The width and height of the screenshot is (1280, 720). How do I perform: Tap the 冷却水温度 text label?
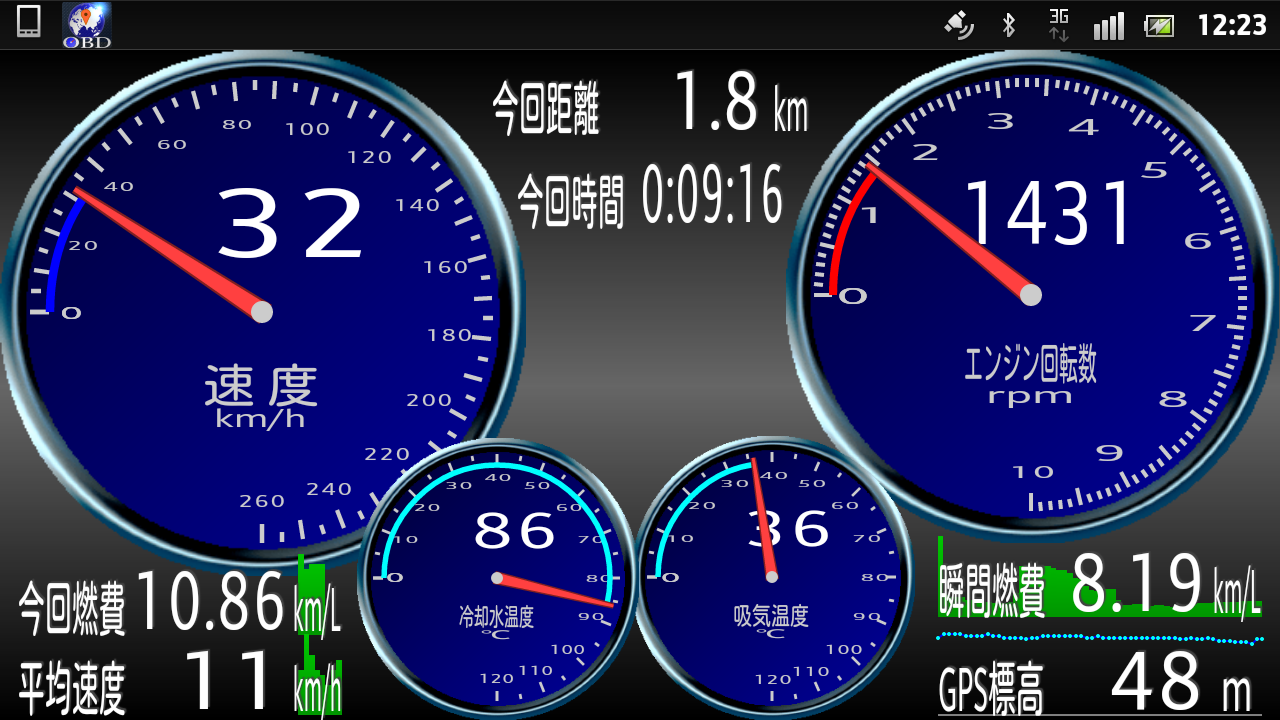click(496, 616)
